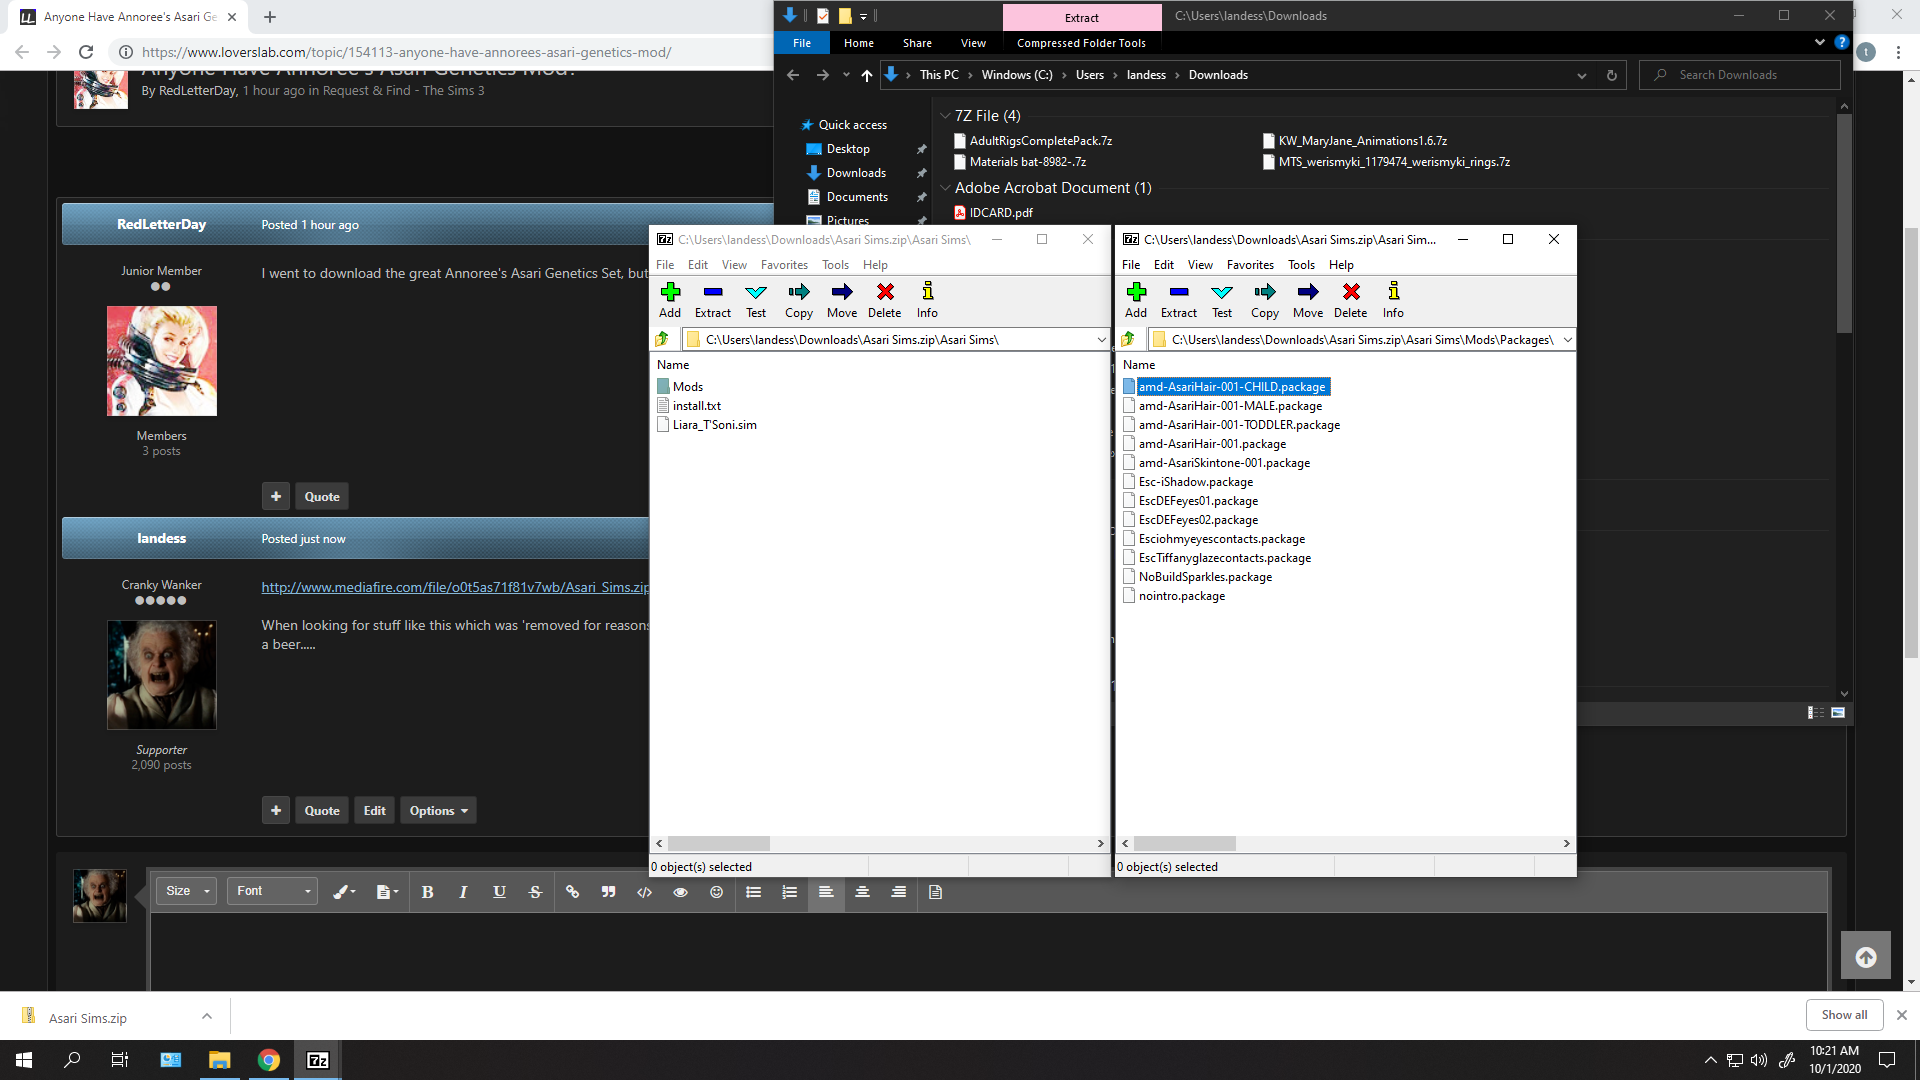This screenshot has width=1920, height=1080.
Task: Click Extract in the Asari Sims\ 7-Zip window
Action: point(713,300)
